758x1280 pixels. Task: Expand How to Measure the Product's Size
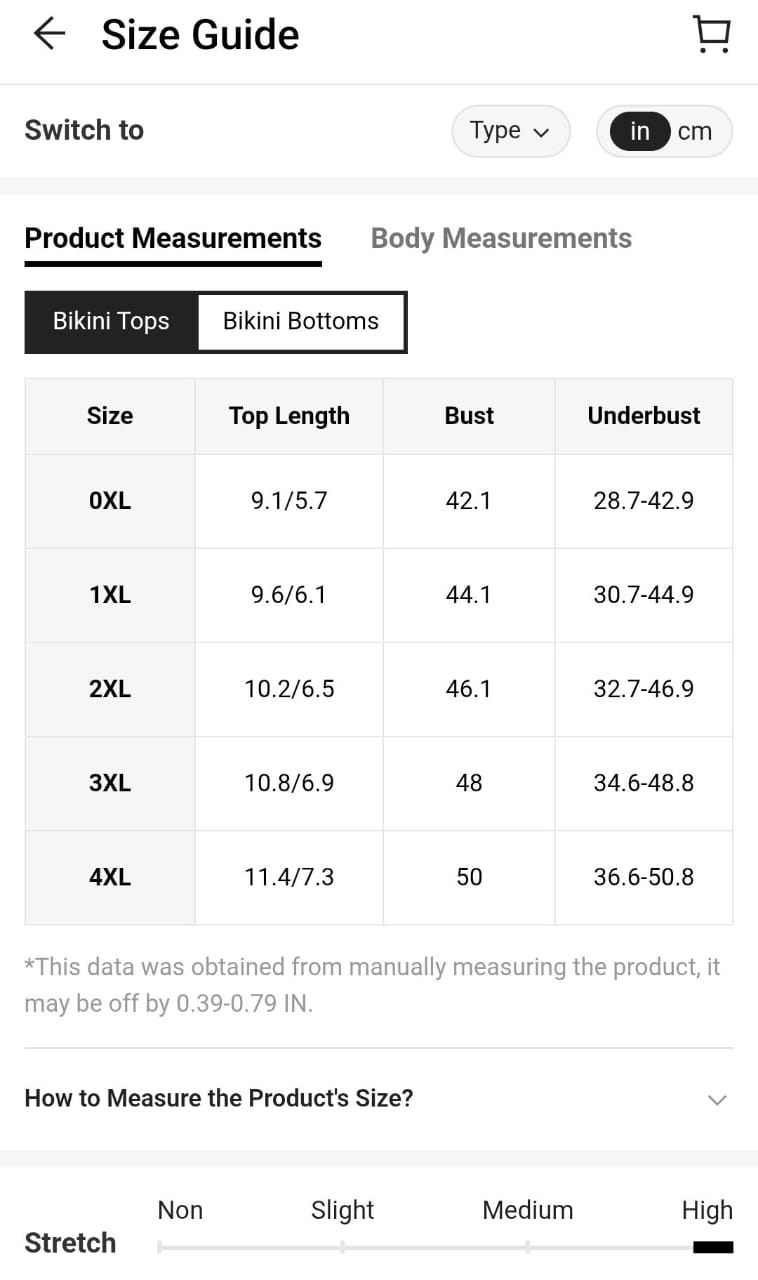[378, 1098]
